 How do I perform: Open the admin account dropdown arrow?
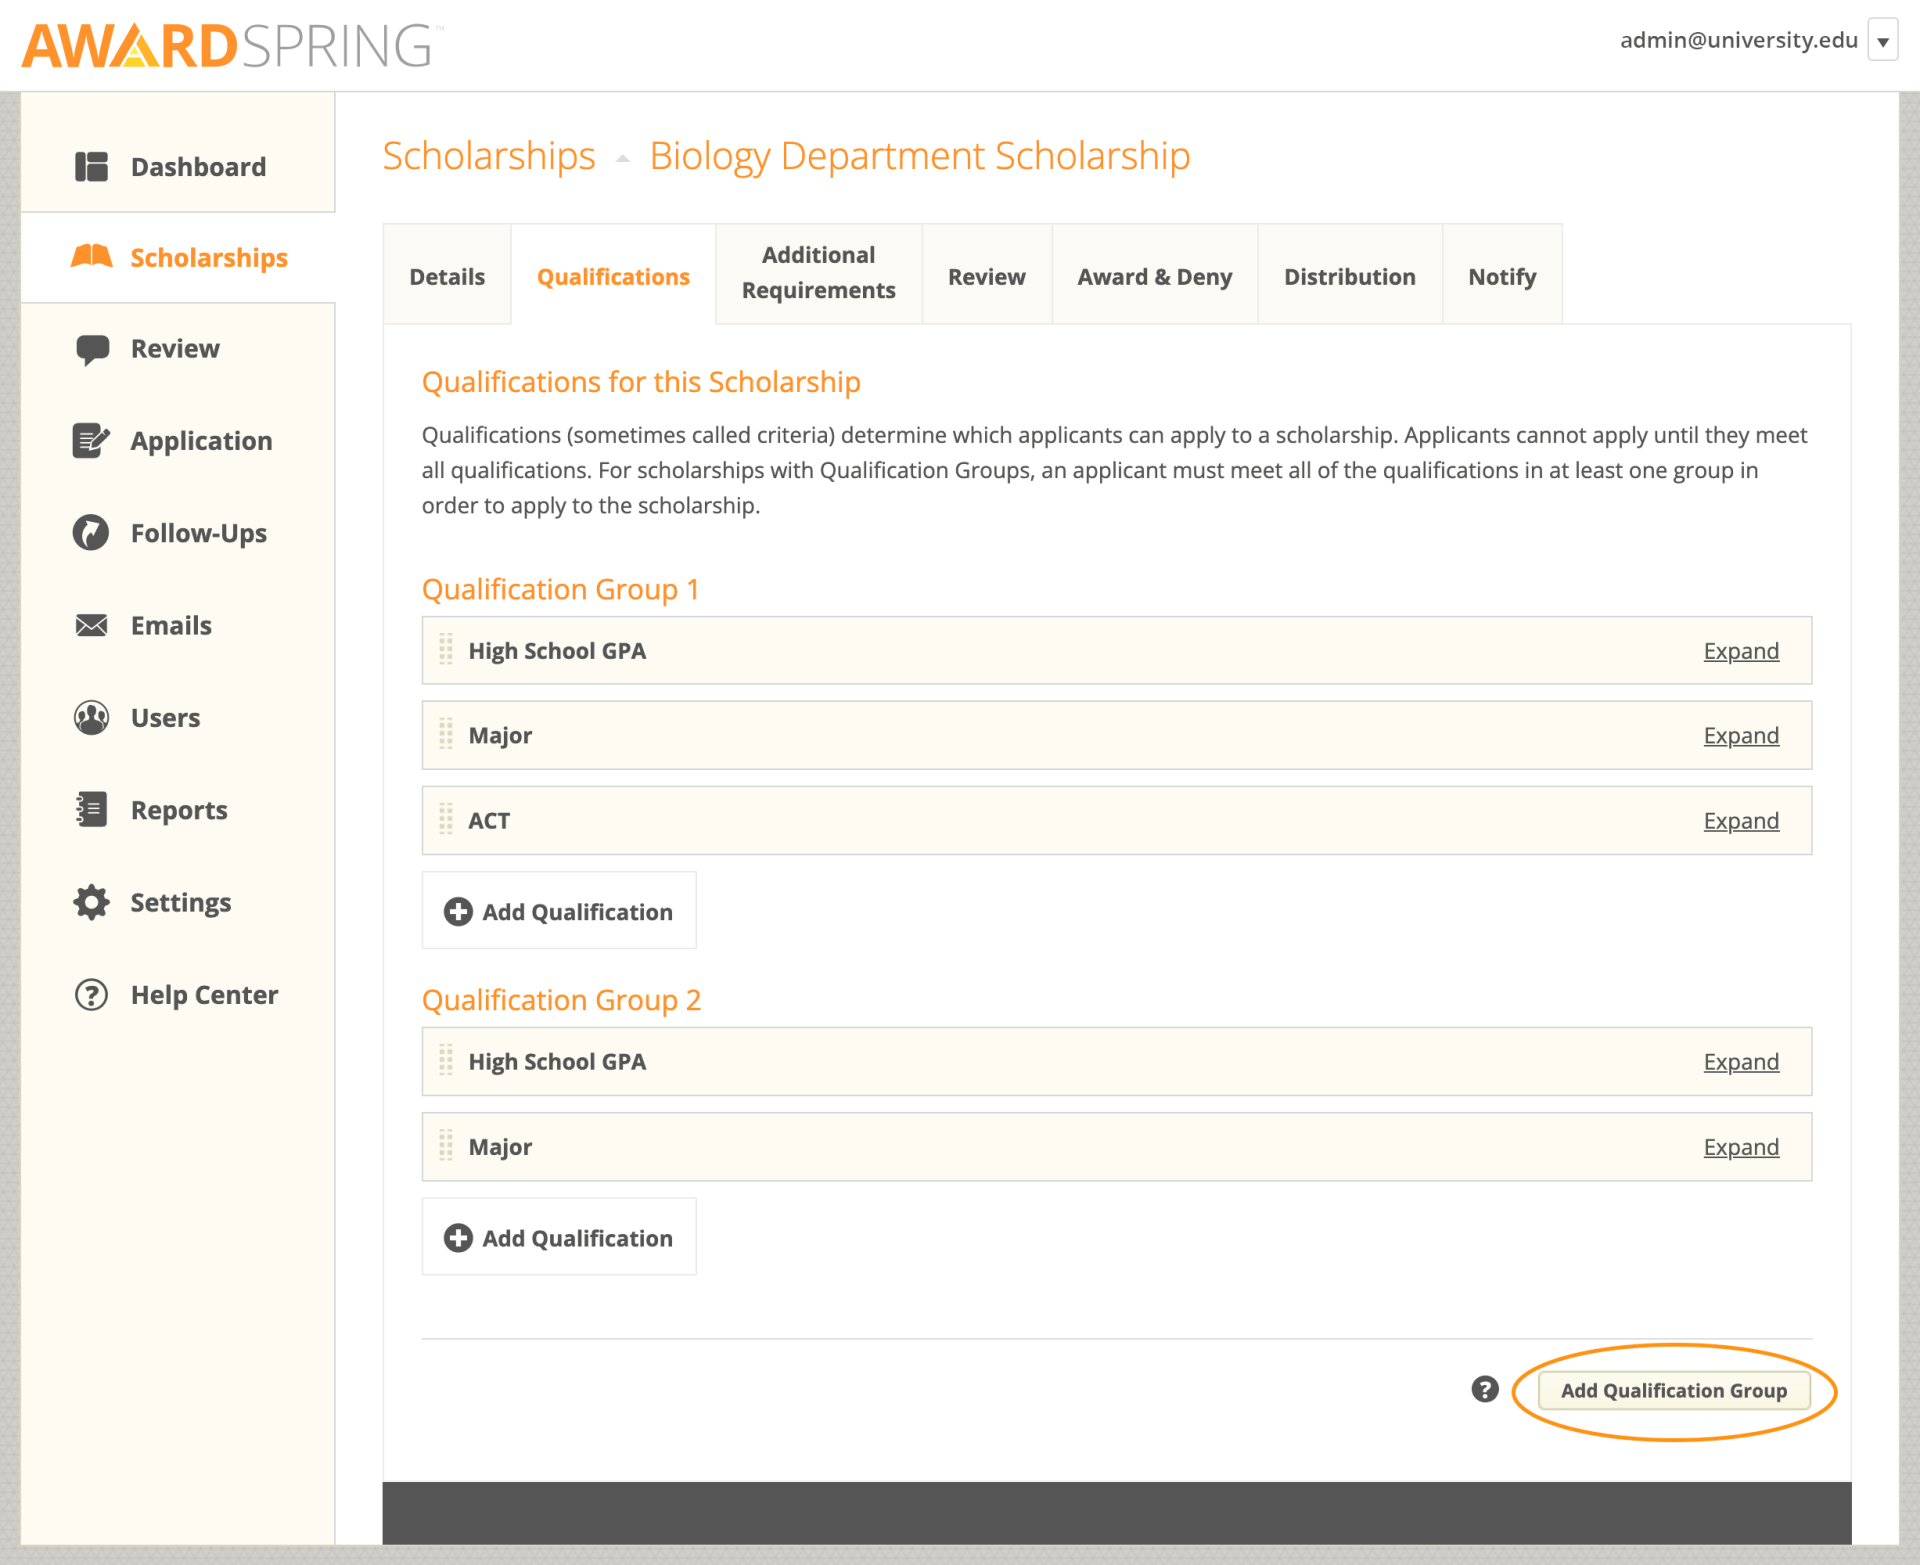point(1884,40)
